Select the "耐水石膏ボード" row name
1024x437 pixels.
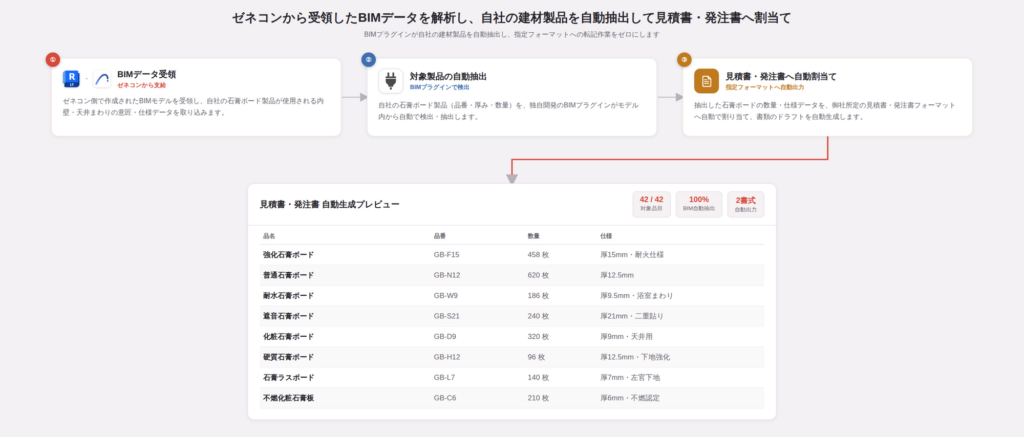click(288, 296)
